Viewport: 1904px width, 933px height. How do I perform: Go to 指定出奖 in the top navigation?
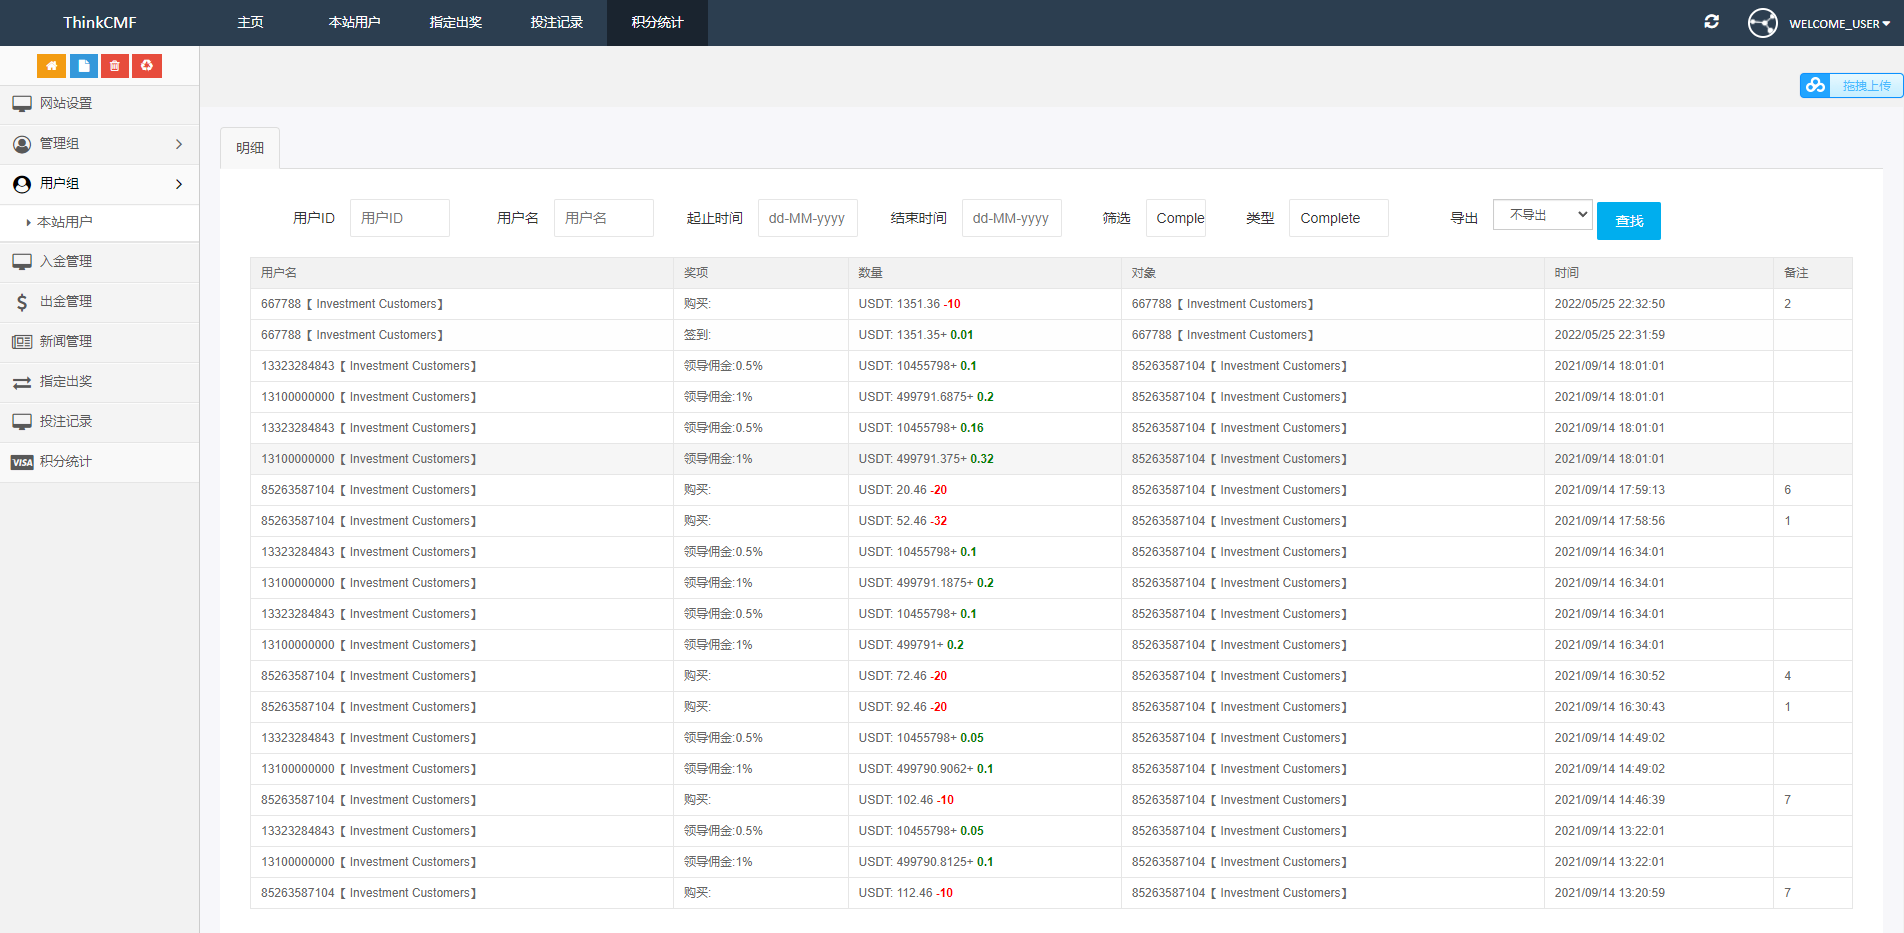click(x=455, y=23)
